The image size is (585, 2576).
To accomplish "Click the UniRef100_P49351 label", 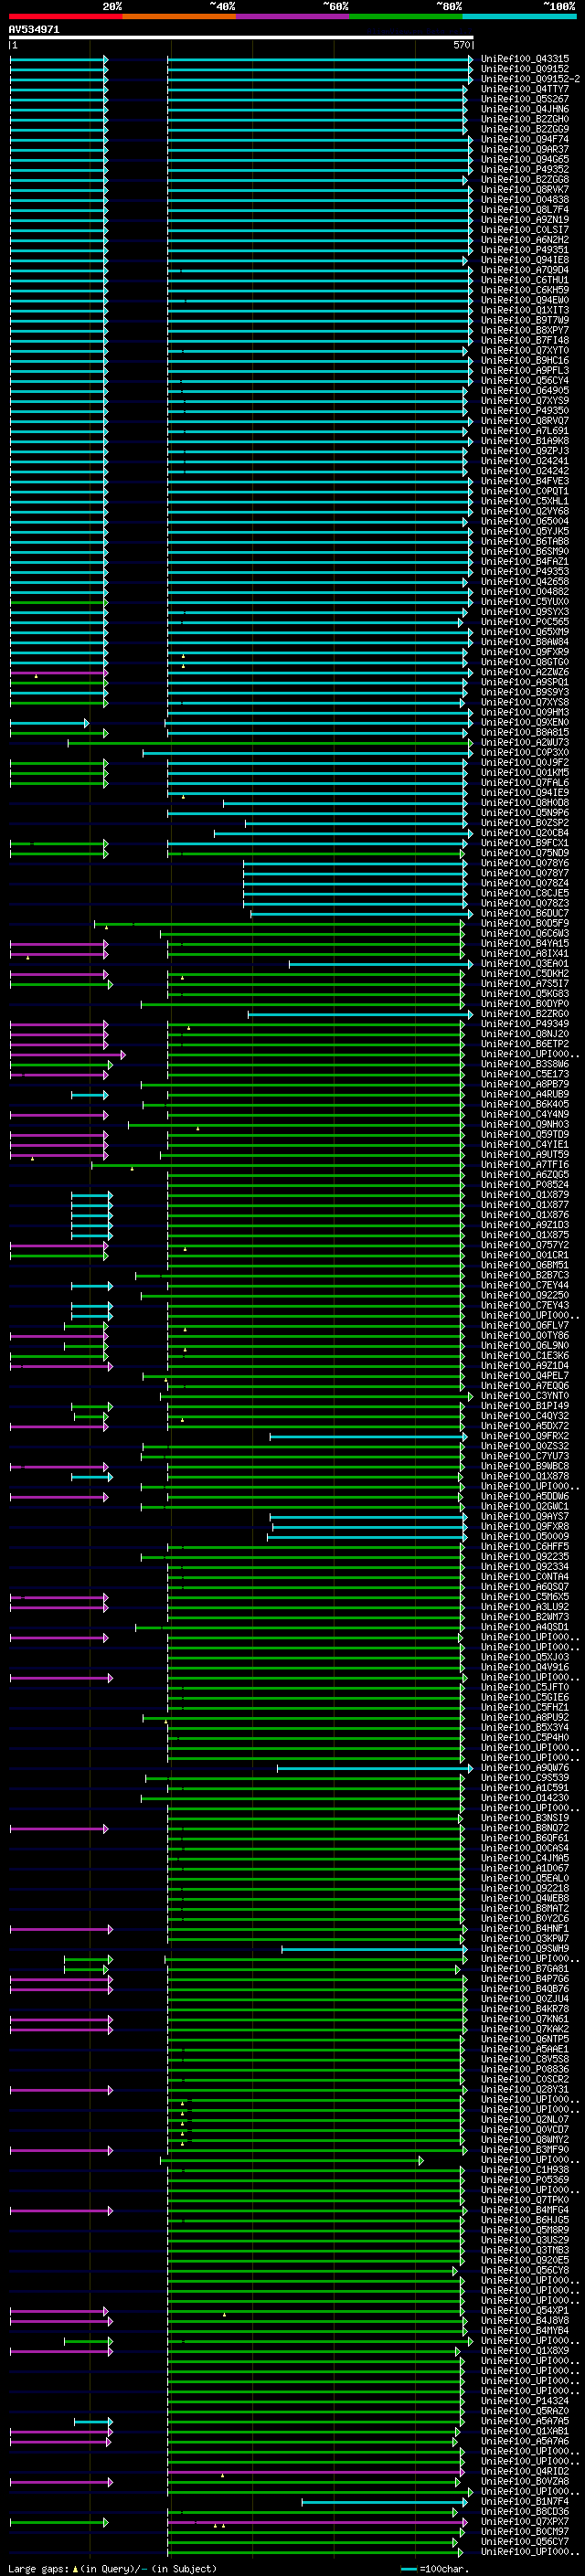I will 525,250.
